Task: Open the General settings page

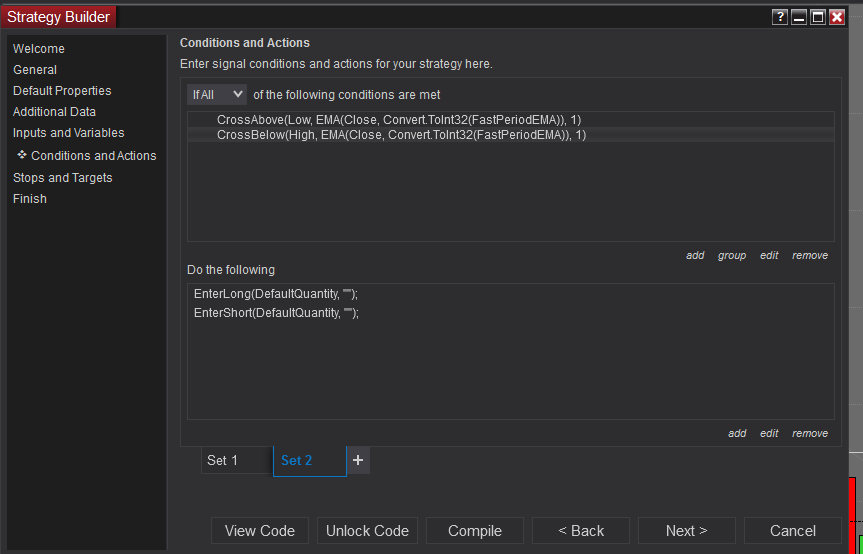Action: pos(35,70)
